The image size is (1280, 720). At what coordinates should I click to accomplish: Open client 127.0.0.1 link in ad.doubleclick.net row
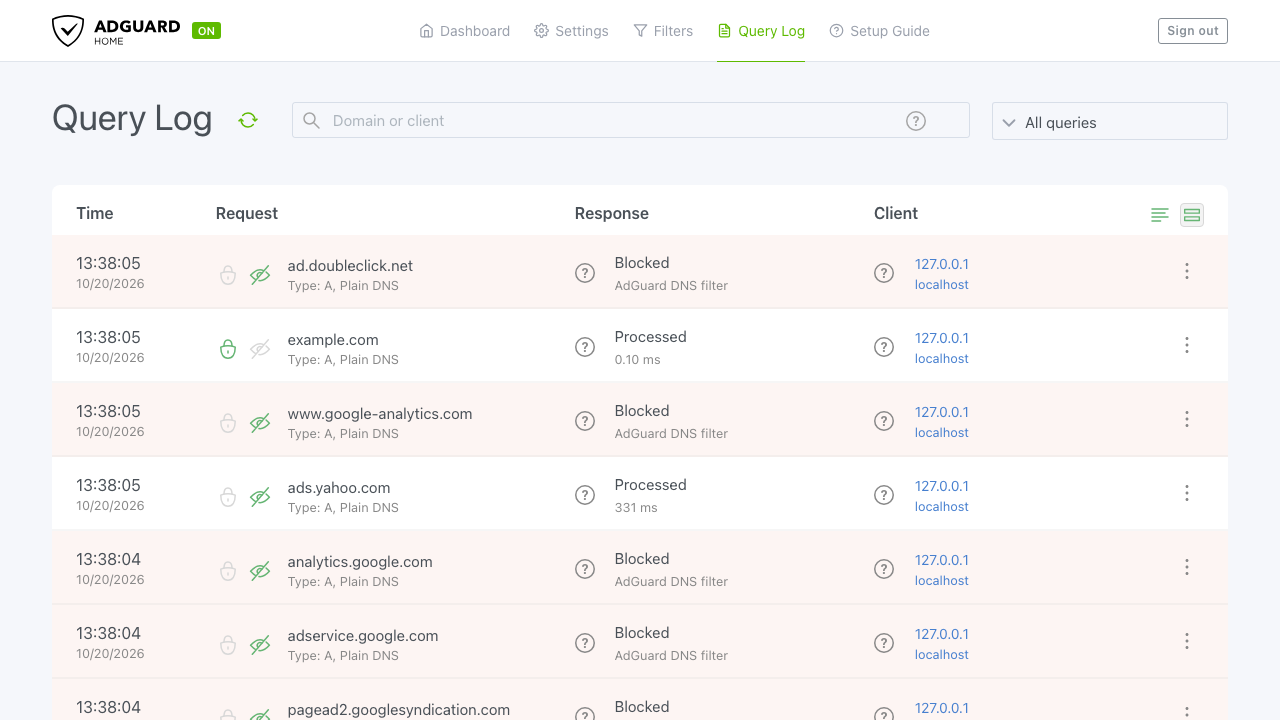pyautogui.click(x=942, y=264)
